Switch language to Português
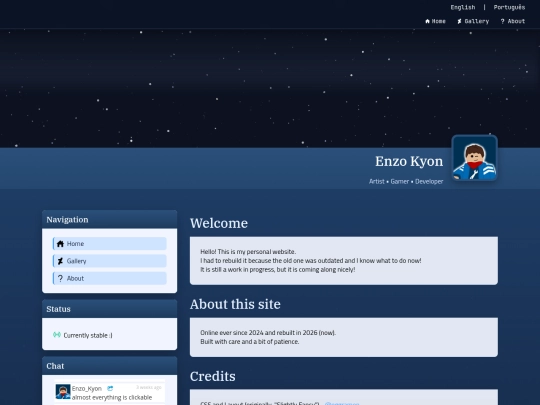Screen dimensions: 540x405 [x=509, y=7]
